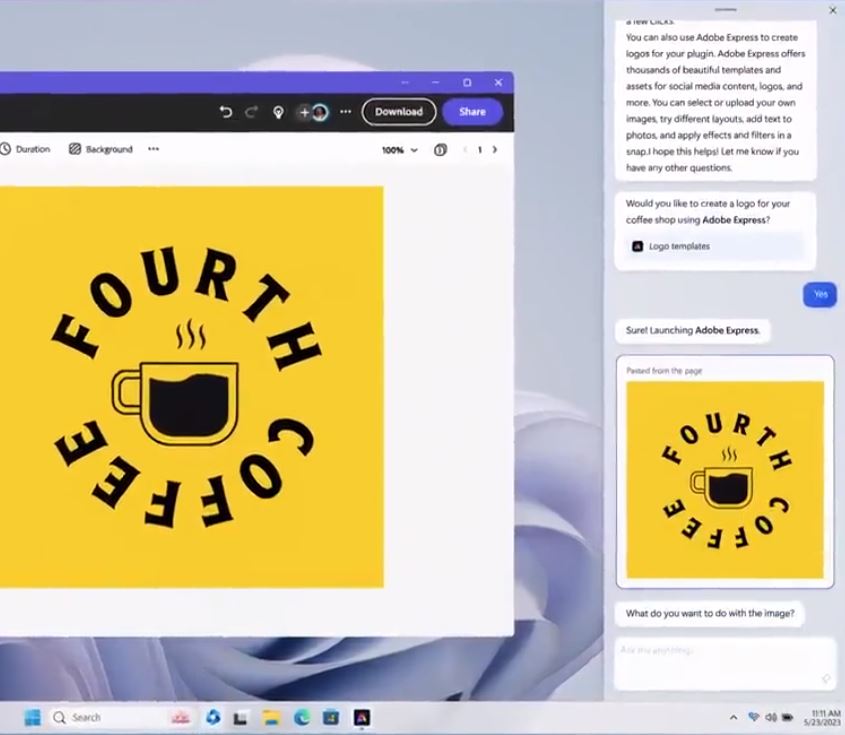Open the network Wi-Fi tray icon

click(x=753, y=717)
